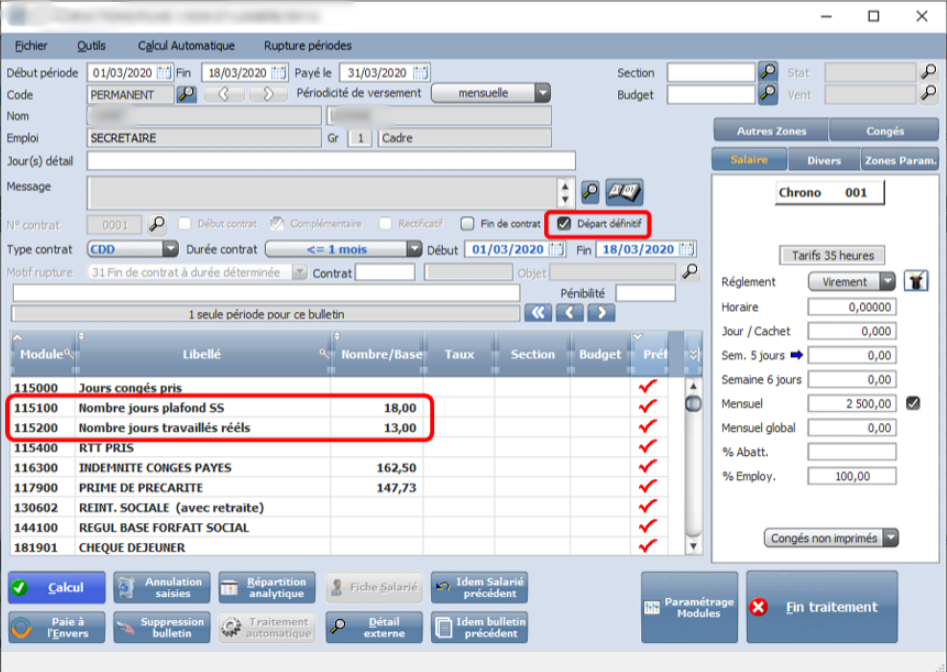The image size is (947, 672).
Task: Select the INDEMNITE CONGES PAYES row
Action: click(338, 467)
